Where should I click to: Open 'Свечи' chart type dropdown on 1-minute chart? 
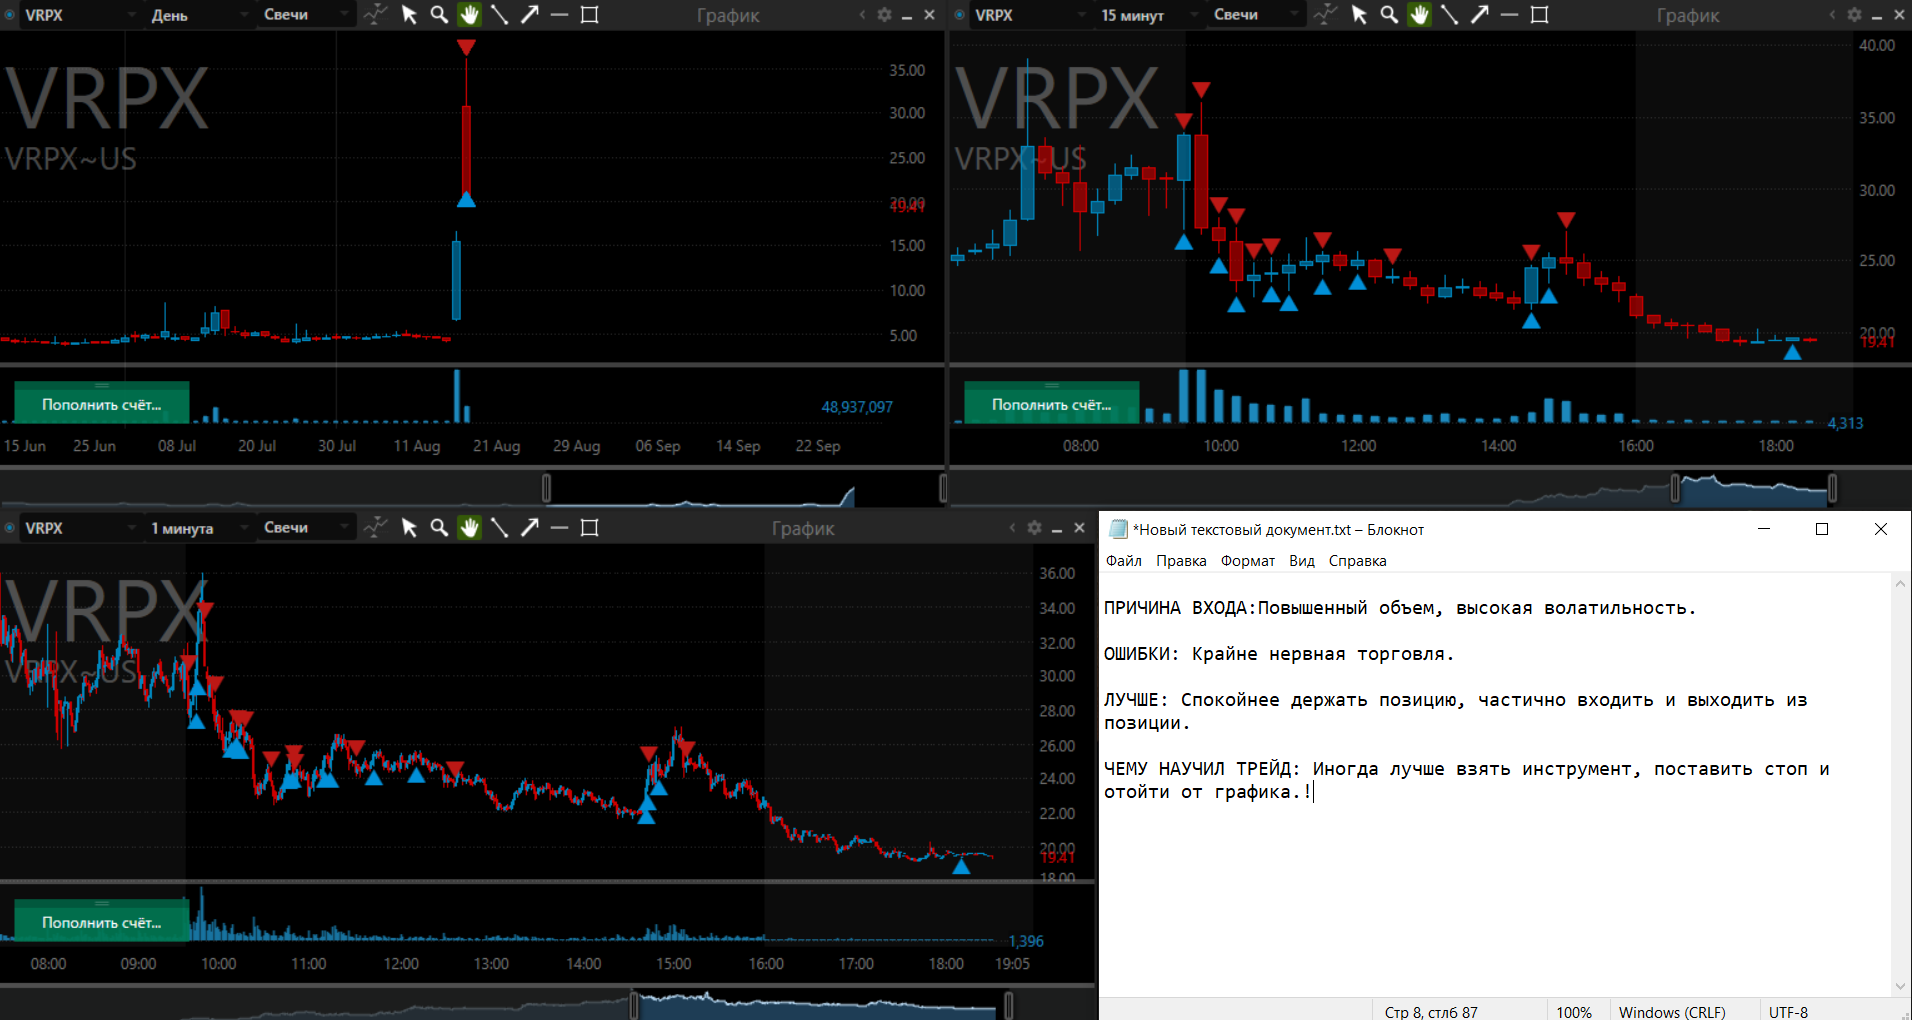307,528
